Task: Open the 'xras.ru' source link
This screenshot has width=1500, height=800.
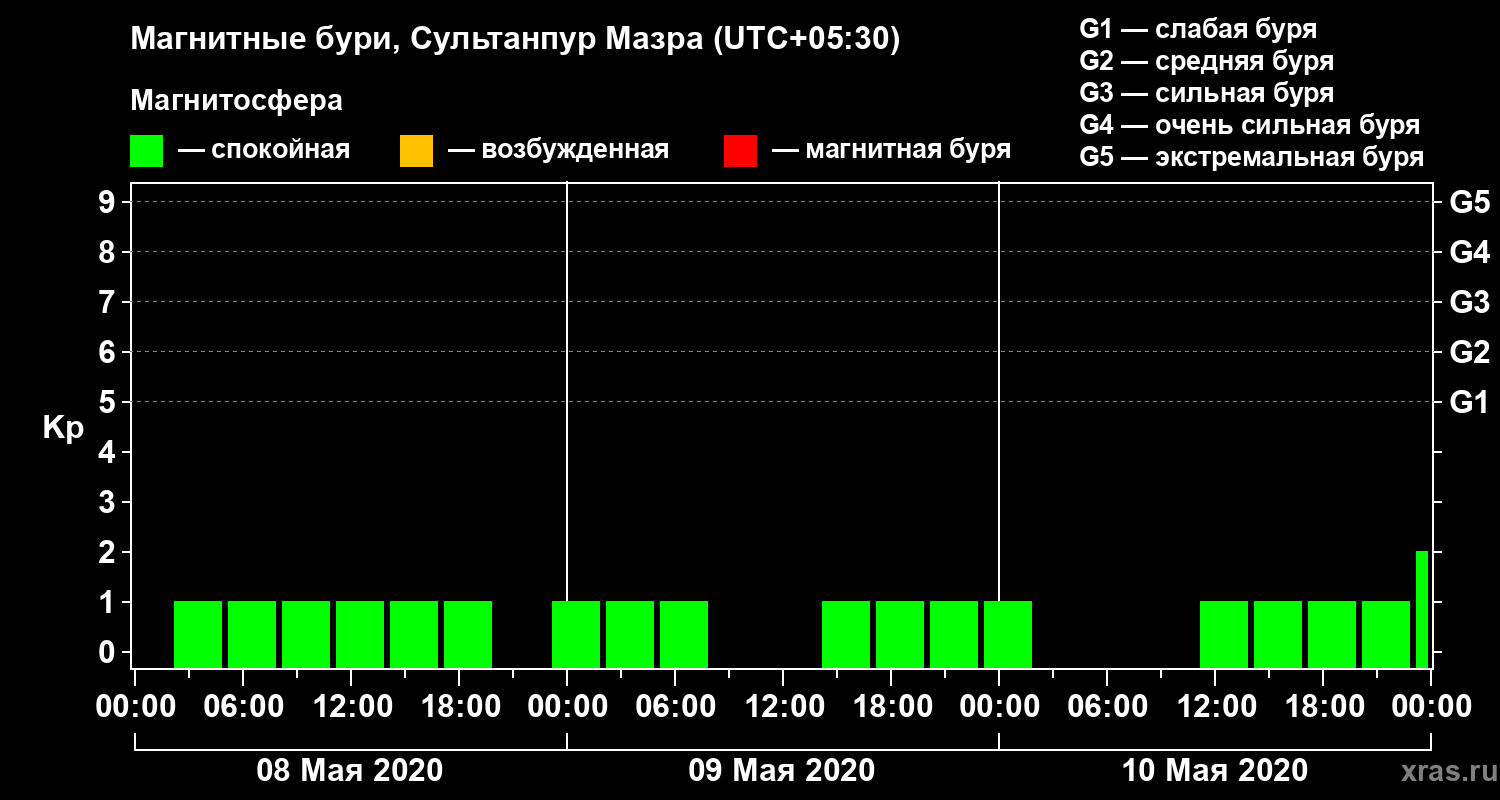Action: tap(1447, 771)
